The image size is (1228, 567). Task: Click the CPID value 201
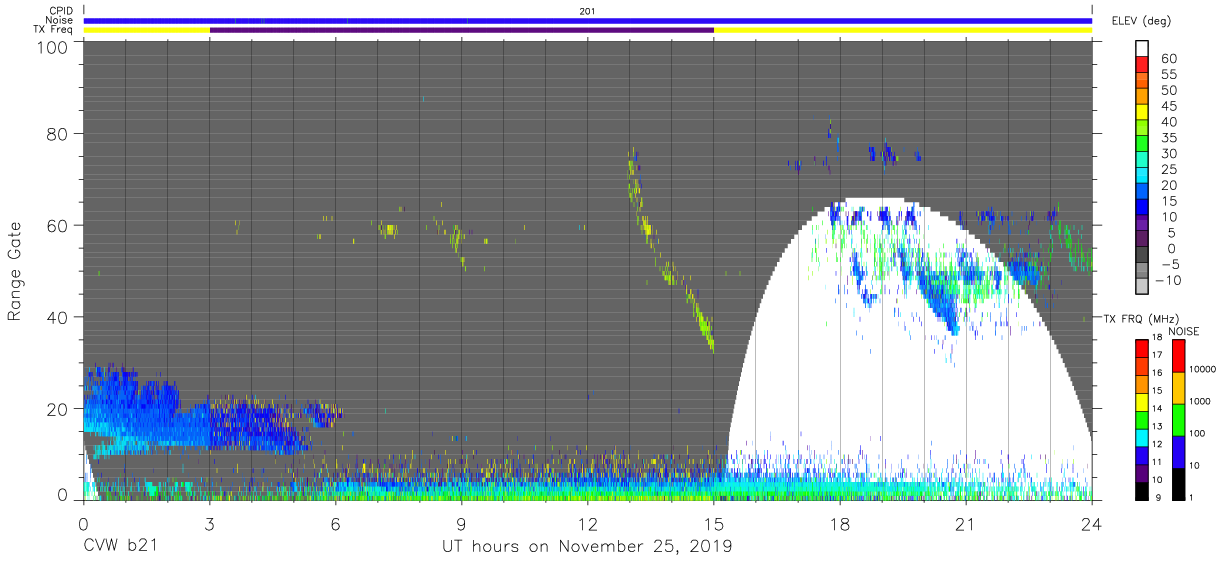587,11
